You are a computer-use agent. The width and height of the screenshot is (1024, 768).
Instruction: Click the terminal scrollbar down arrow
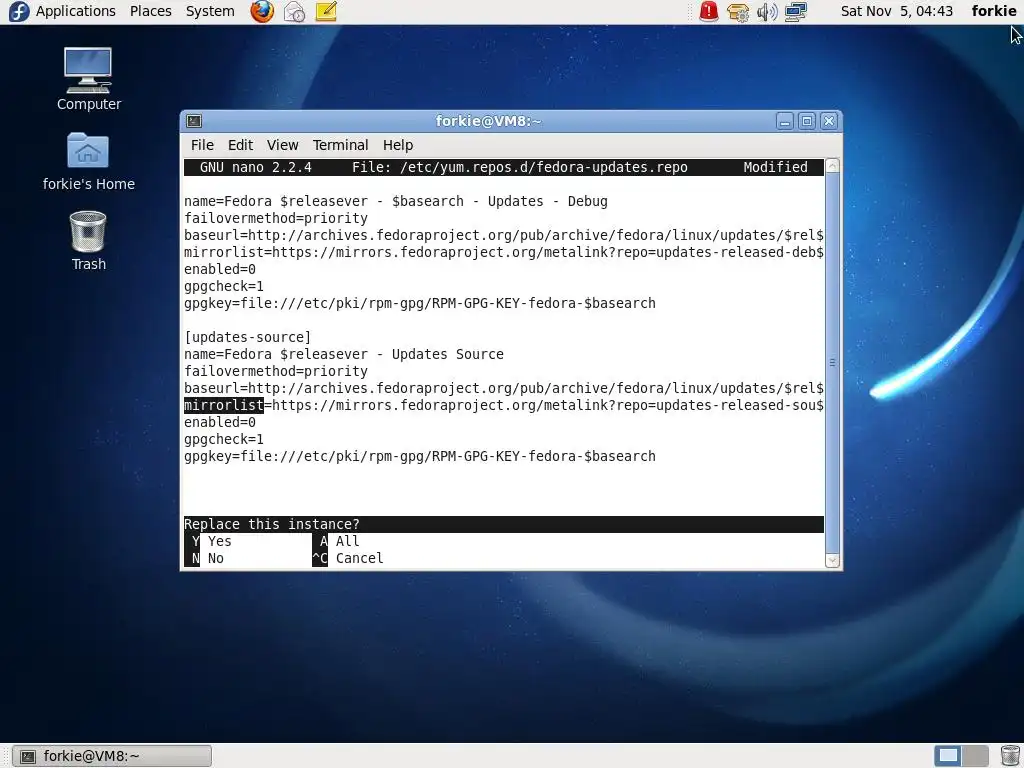833,560
